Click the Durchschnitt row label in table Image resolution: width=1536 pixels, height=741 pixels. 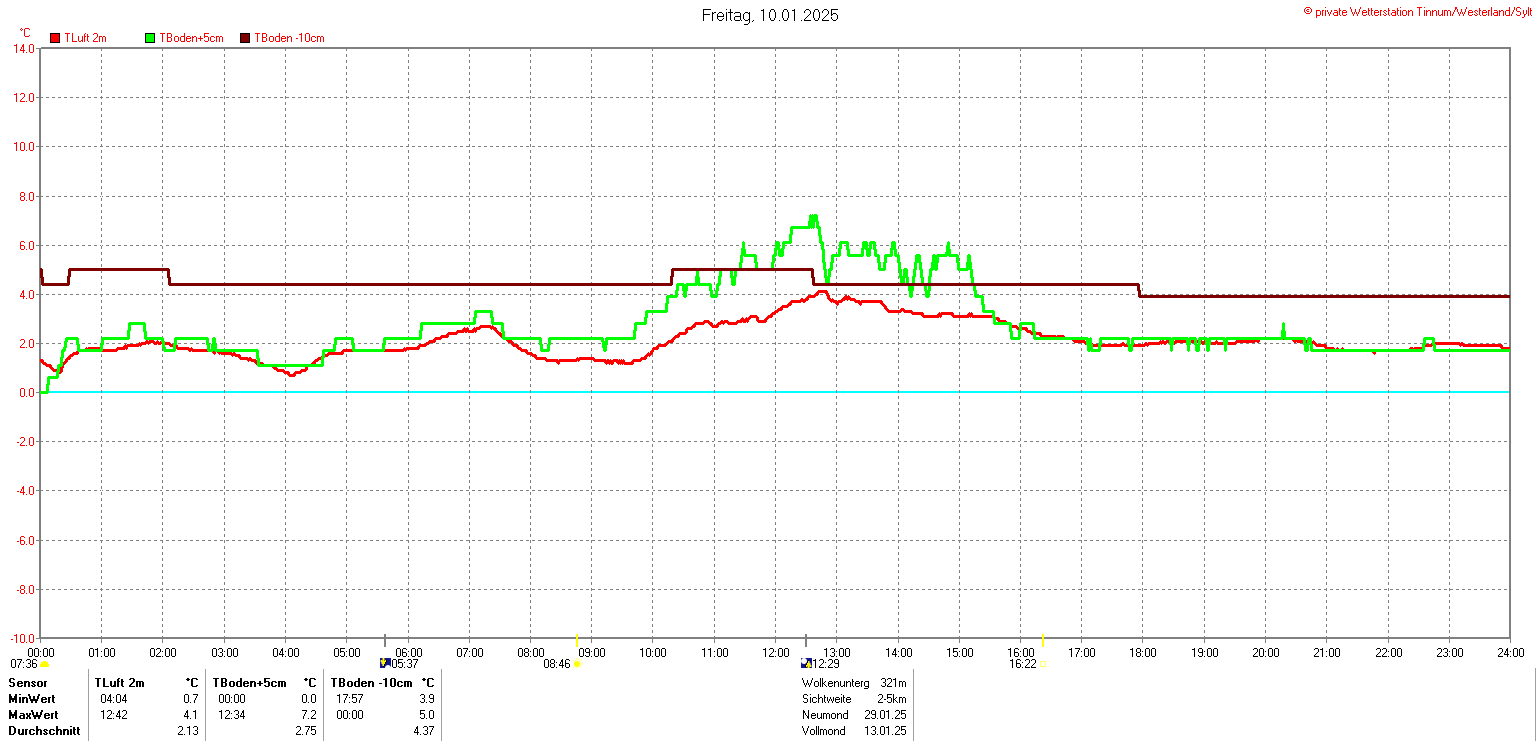[x=39, y=731]
